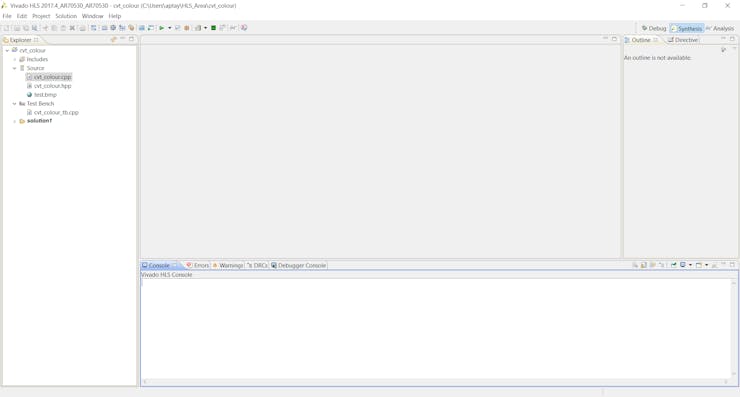Open the Analysis perspective
Screen dimensions: 740x397
pyautogui.click(x=720, y=28)
